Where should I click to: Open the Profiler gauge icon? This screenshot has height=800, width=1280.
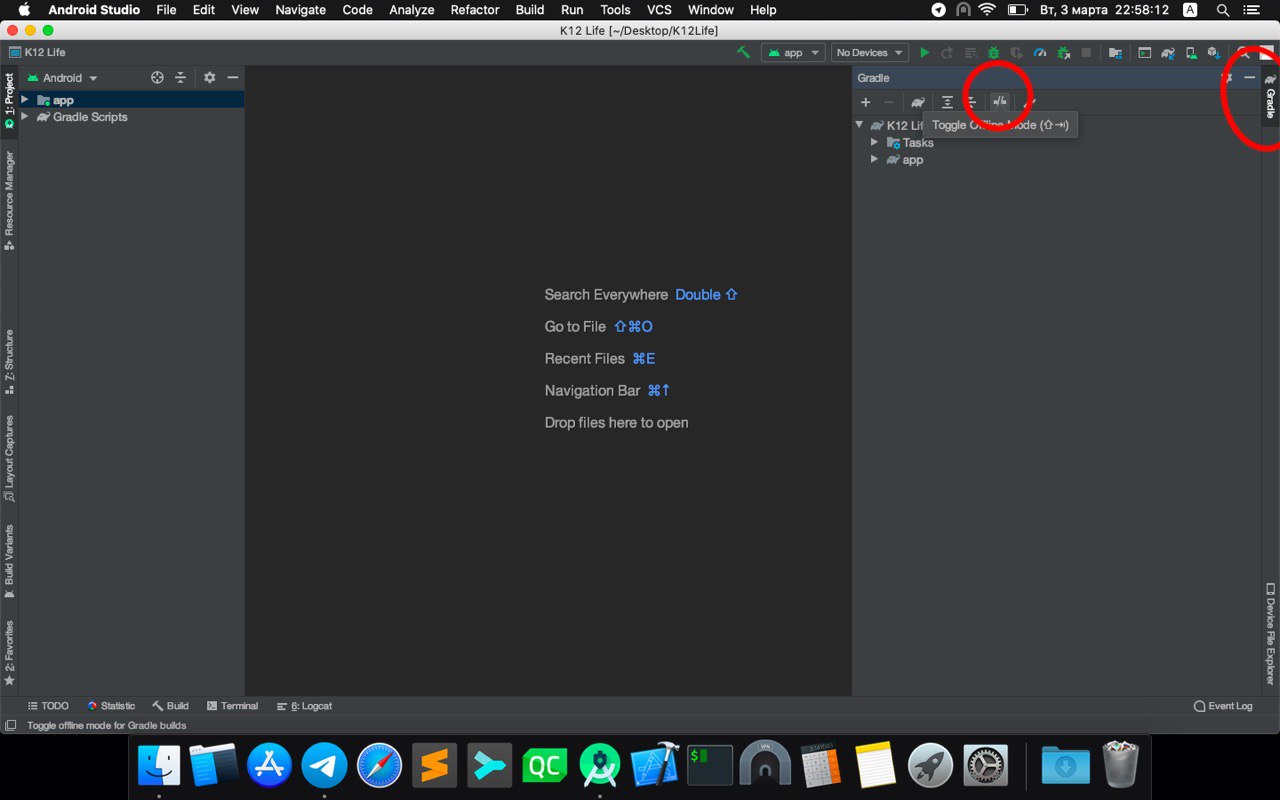click(x=1040, y=52)
